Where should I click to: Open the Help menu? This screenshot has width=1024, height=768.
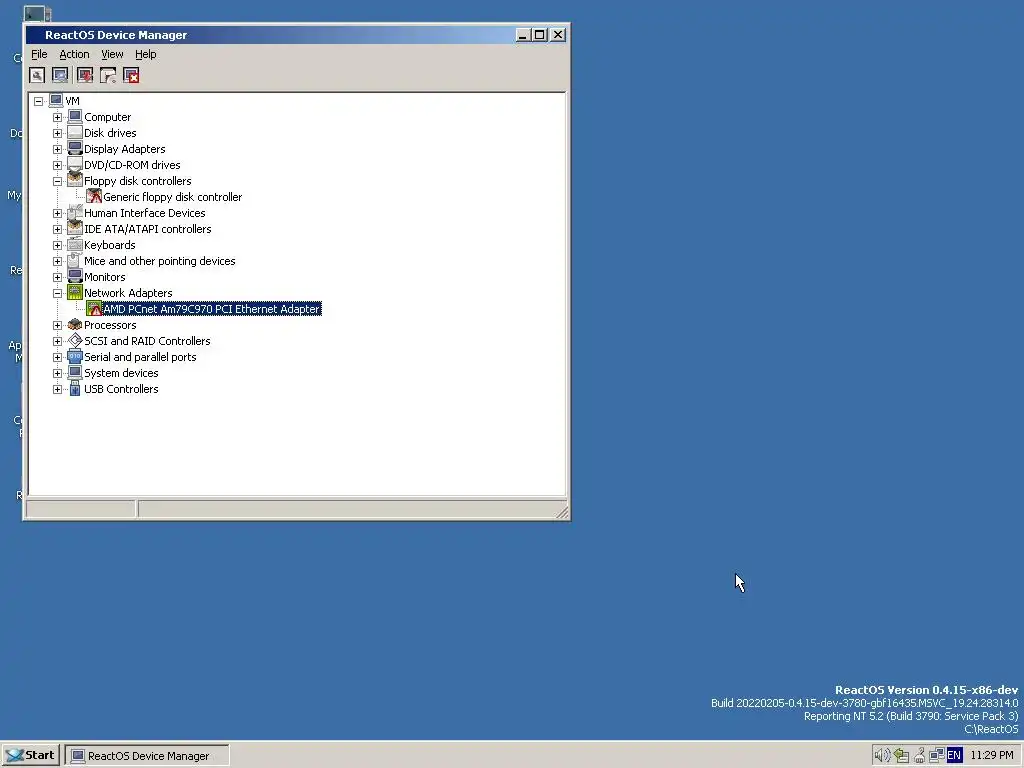(146, 54)
